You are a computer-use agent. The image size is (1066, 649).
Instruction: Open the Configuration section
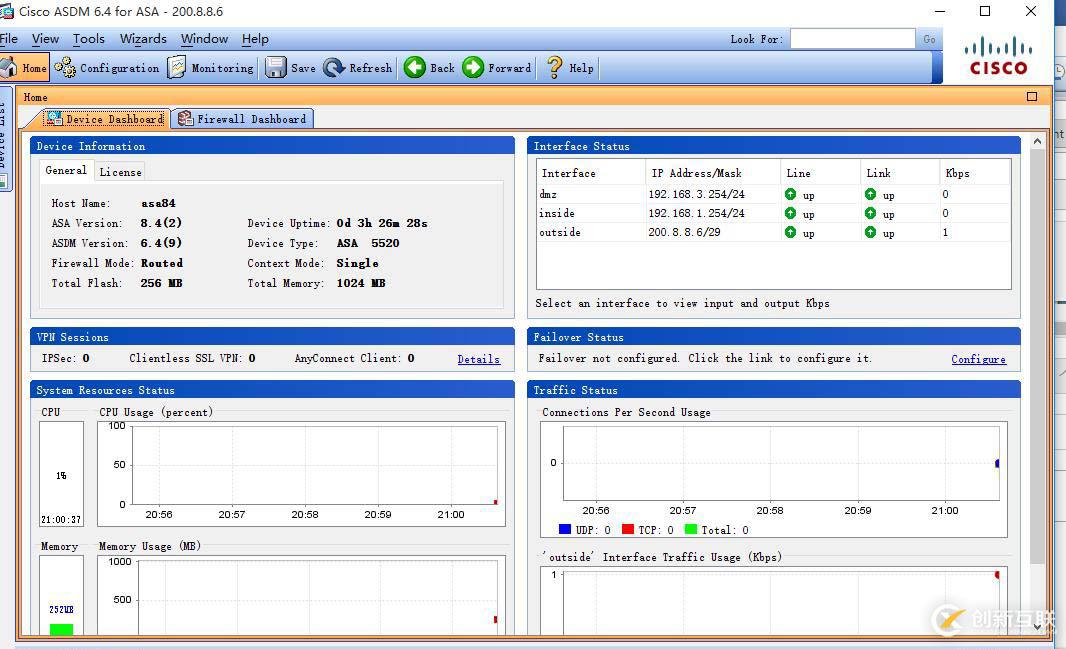click(107, 68)
